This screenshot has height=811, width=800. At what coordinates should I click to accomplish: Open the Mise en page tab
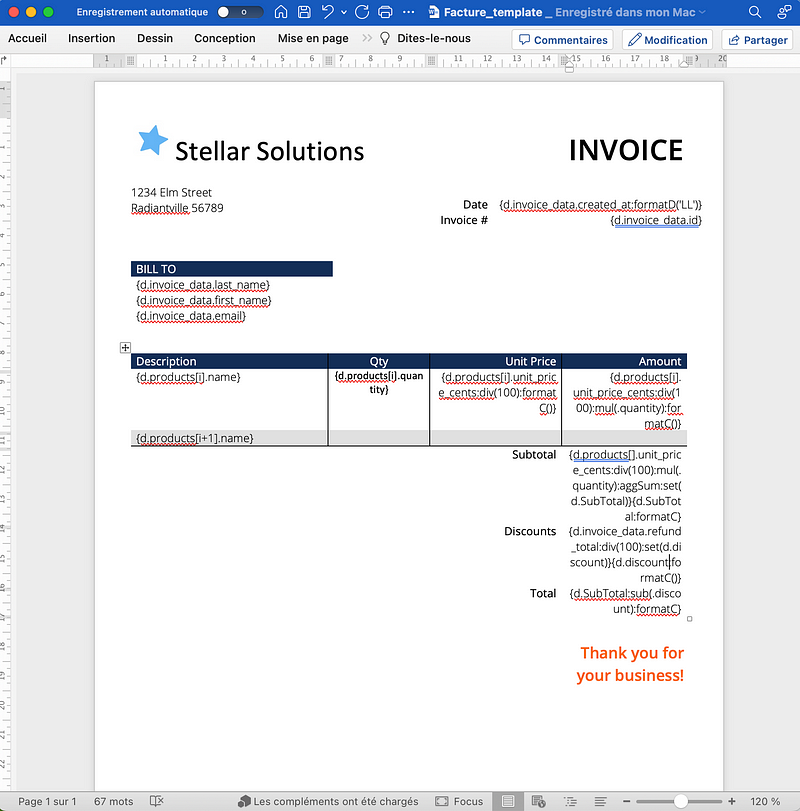[313, 38]
